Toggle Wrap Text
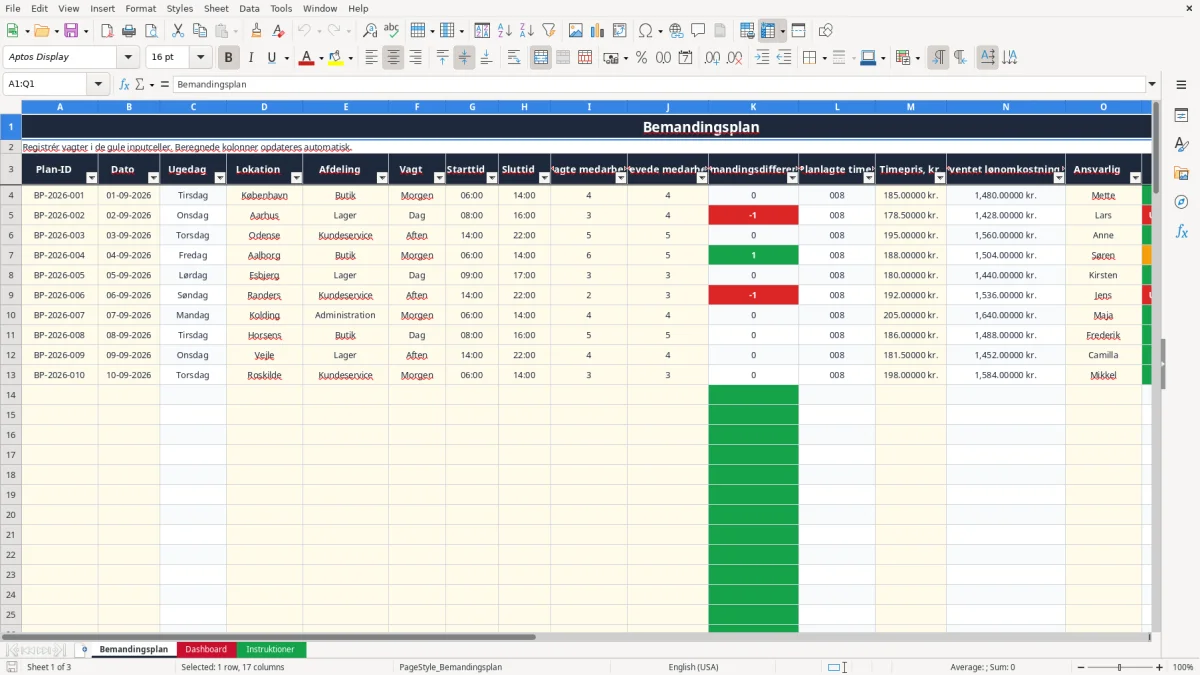This screenshot has height=675, width=1200. 514,58
